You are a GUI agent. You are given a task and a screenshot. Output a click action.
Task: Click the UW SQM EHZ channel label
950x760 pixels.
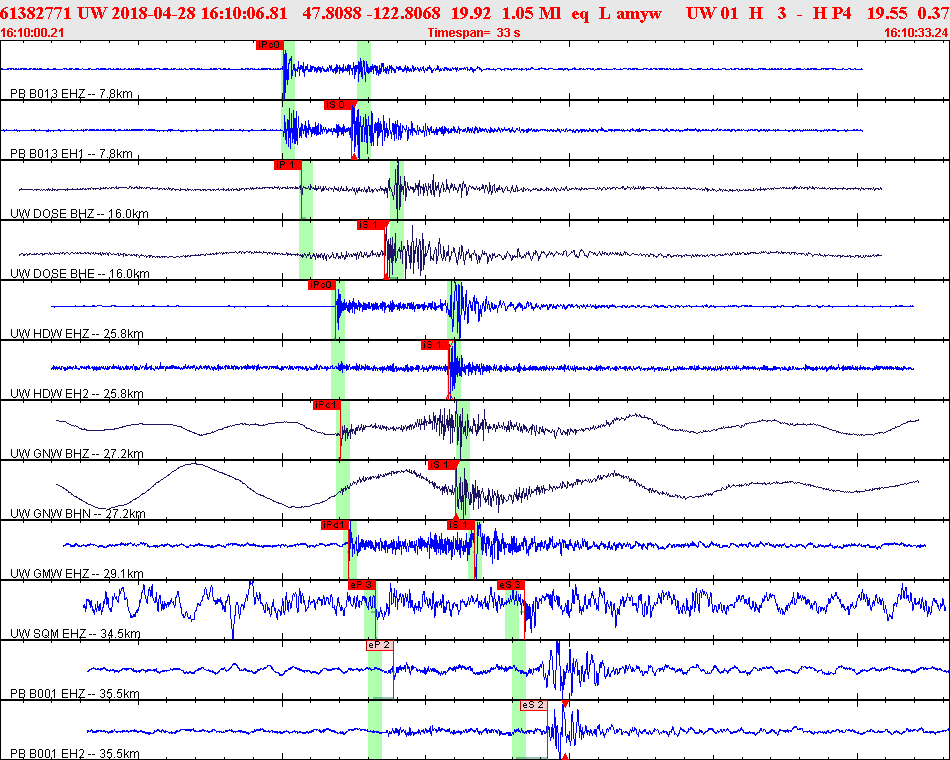click(76, 634)
